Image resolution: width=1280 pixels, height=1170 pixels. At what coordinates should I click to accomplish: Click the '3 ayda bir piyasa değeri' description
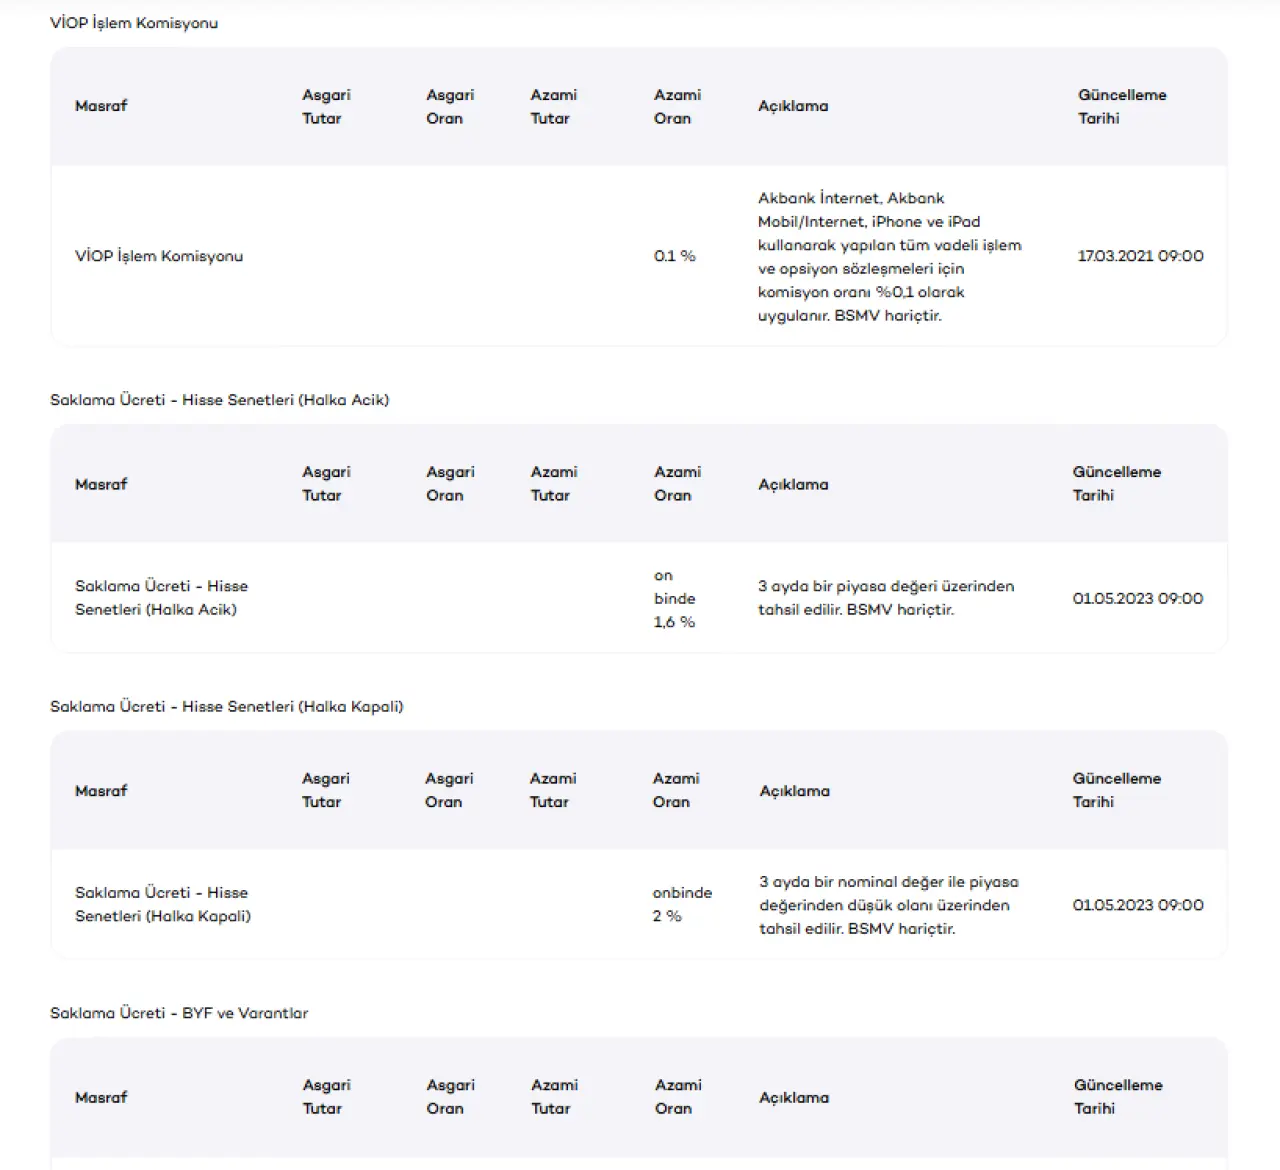click(x=886, y=598)
